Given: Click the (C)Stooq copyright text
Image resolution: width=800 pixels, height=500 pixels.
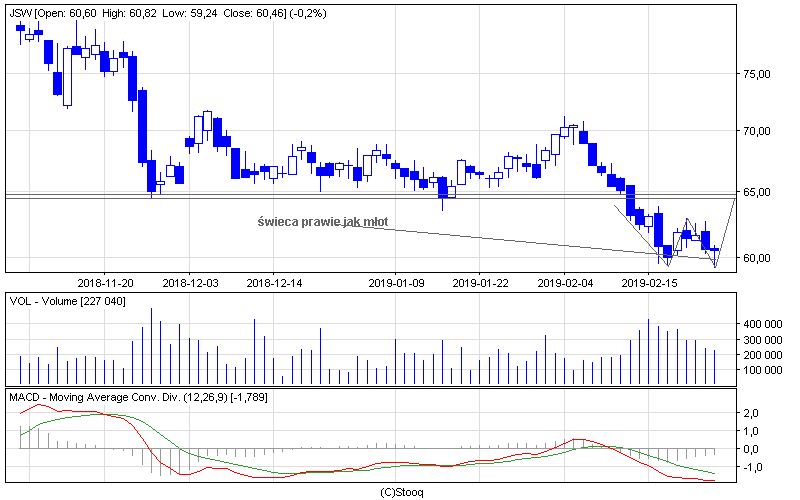Looking at the screenshot, I should (x=402, y=492).
